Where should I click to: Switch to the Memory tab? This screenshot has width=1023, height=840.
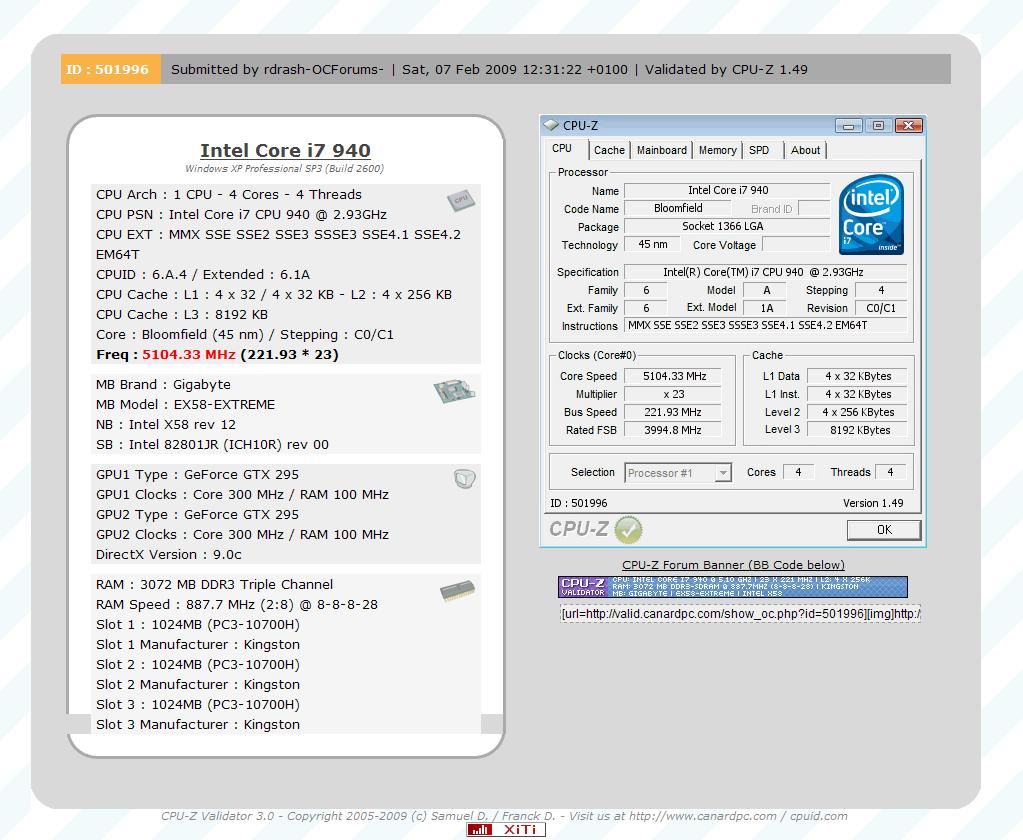(718, 150)
